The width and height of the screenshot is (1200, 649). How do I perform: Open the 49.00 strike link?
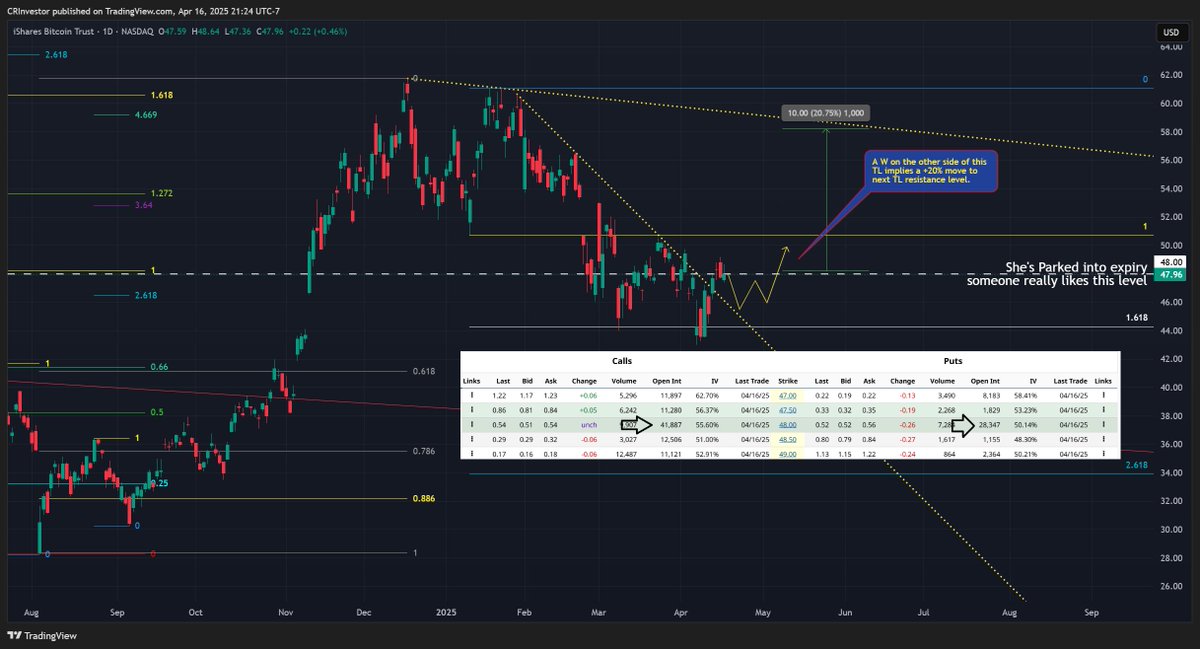coord(787,453)
